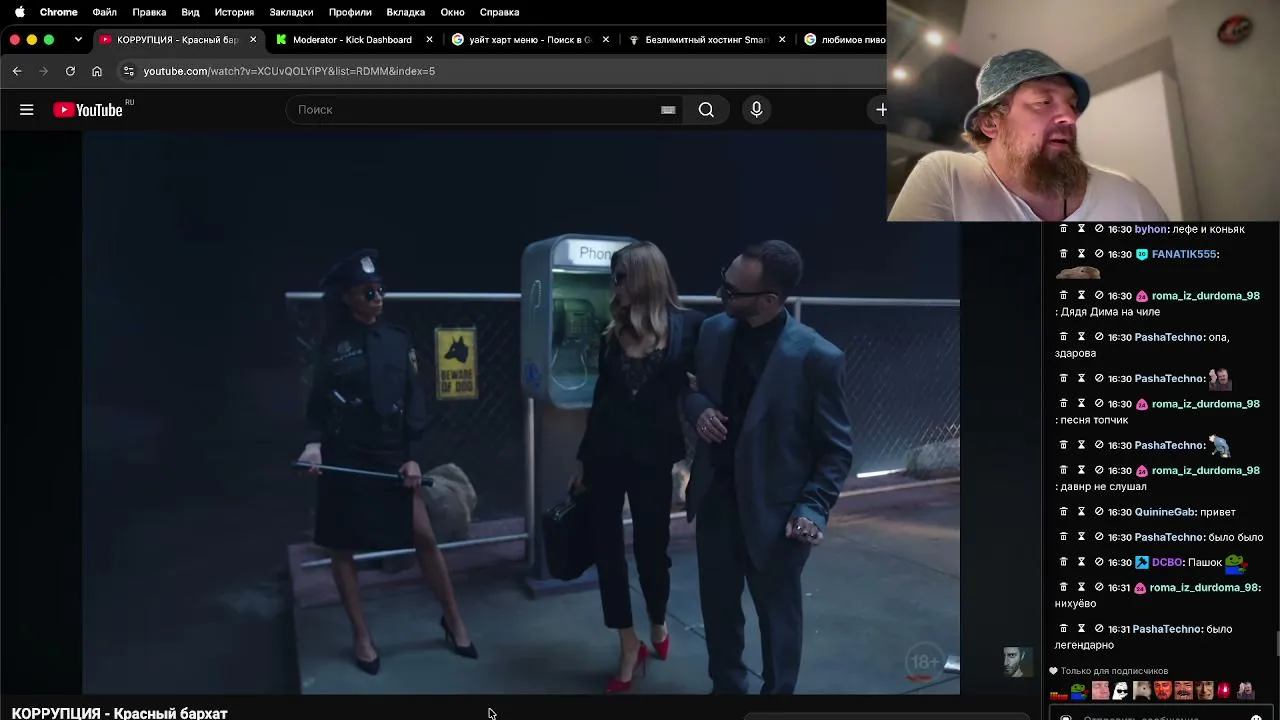Delete byhon's message with trash icon
This screenshot has height=720, width=1280.
pyautogui.click(x=1064, y=229)
